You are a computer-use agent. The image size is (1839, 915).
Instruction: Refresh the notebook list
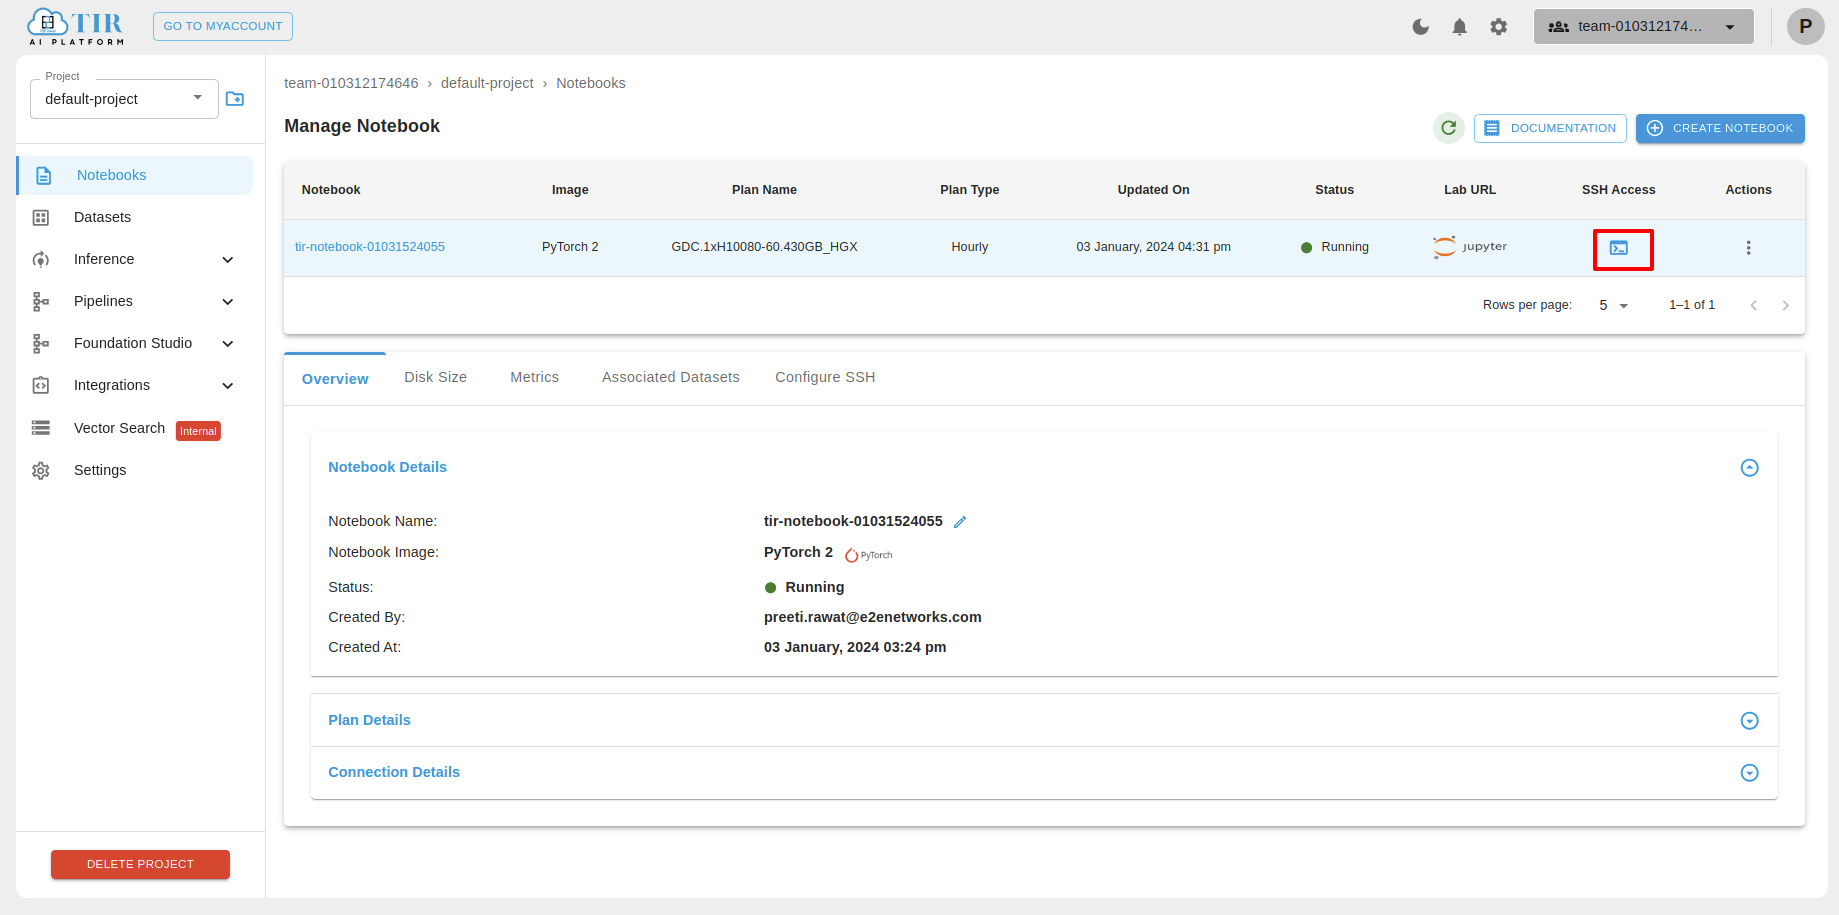1448,128
